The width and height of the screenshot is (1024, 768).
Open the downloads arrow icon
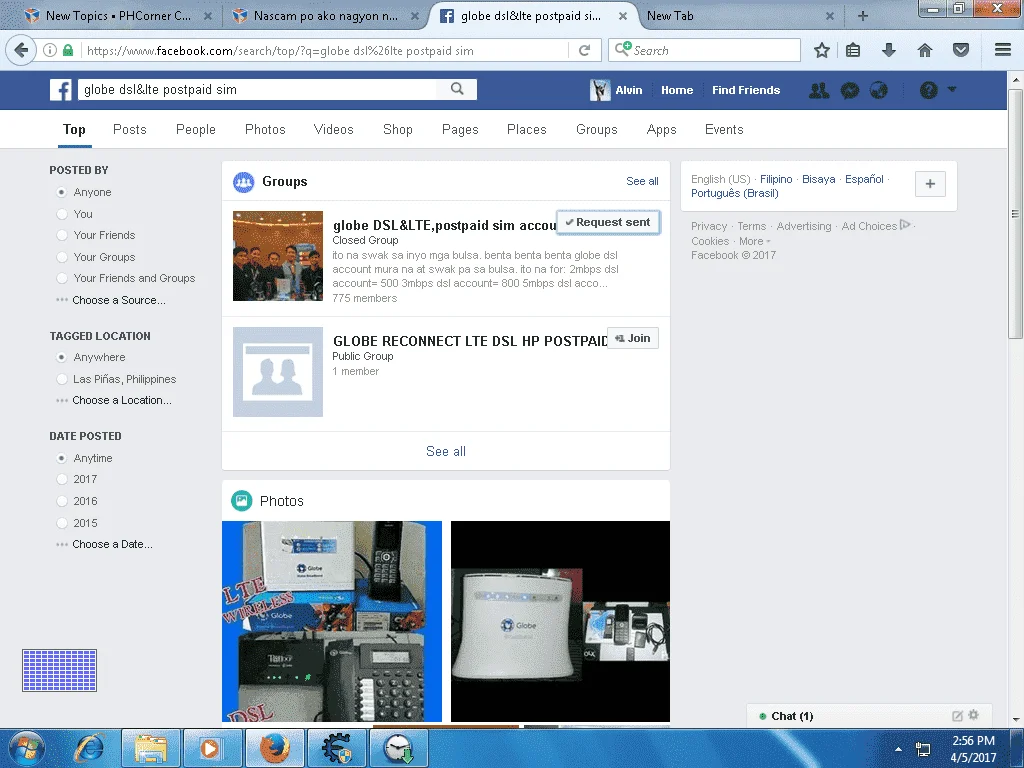click(889, 50)
